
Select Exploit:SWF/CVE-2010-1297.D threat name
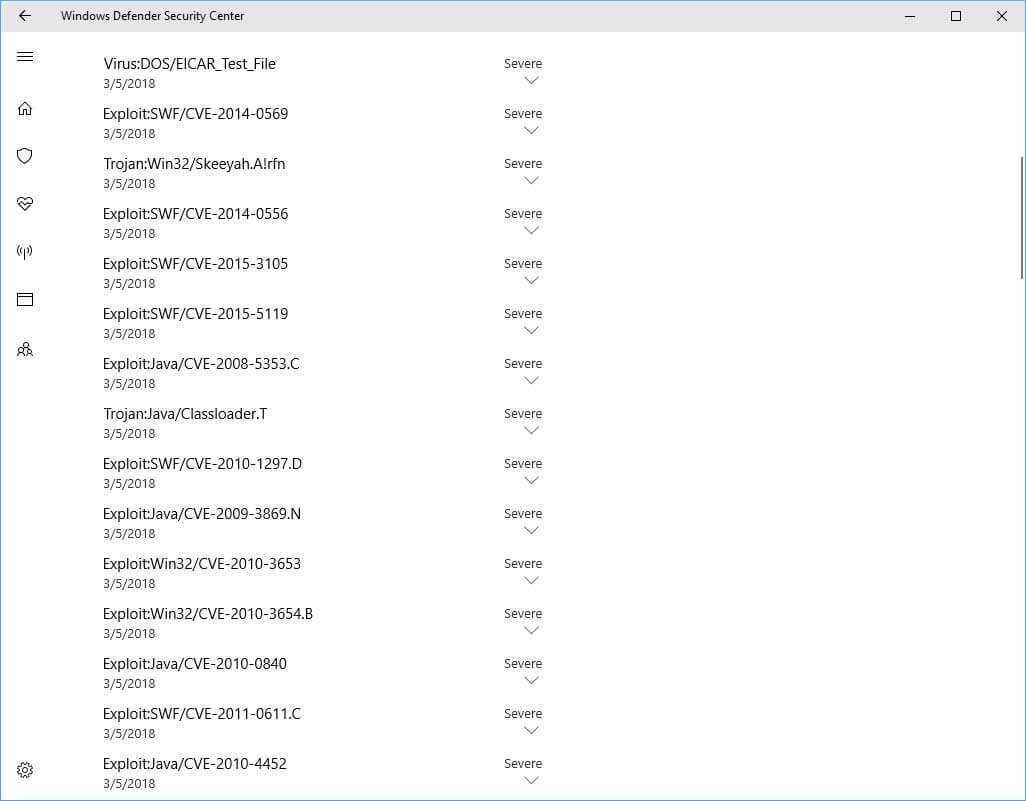203,464
